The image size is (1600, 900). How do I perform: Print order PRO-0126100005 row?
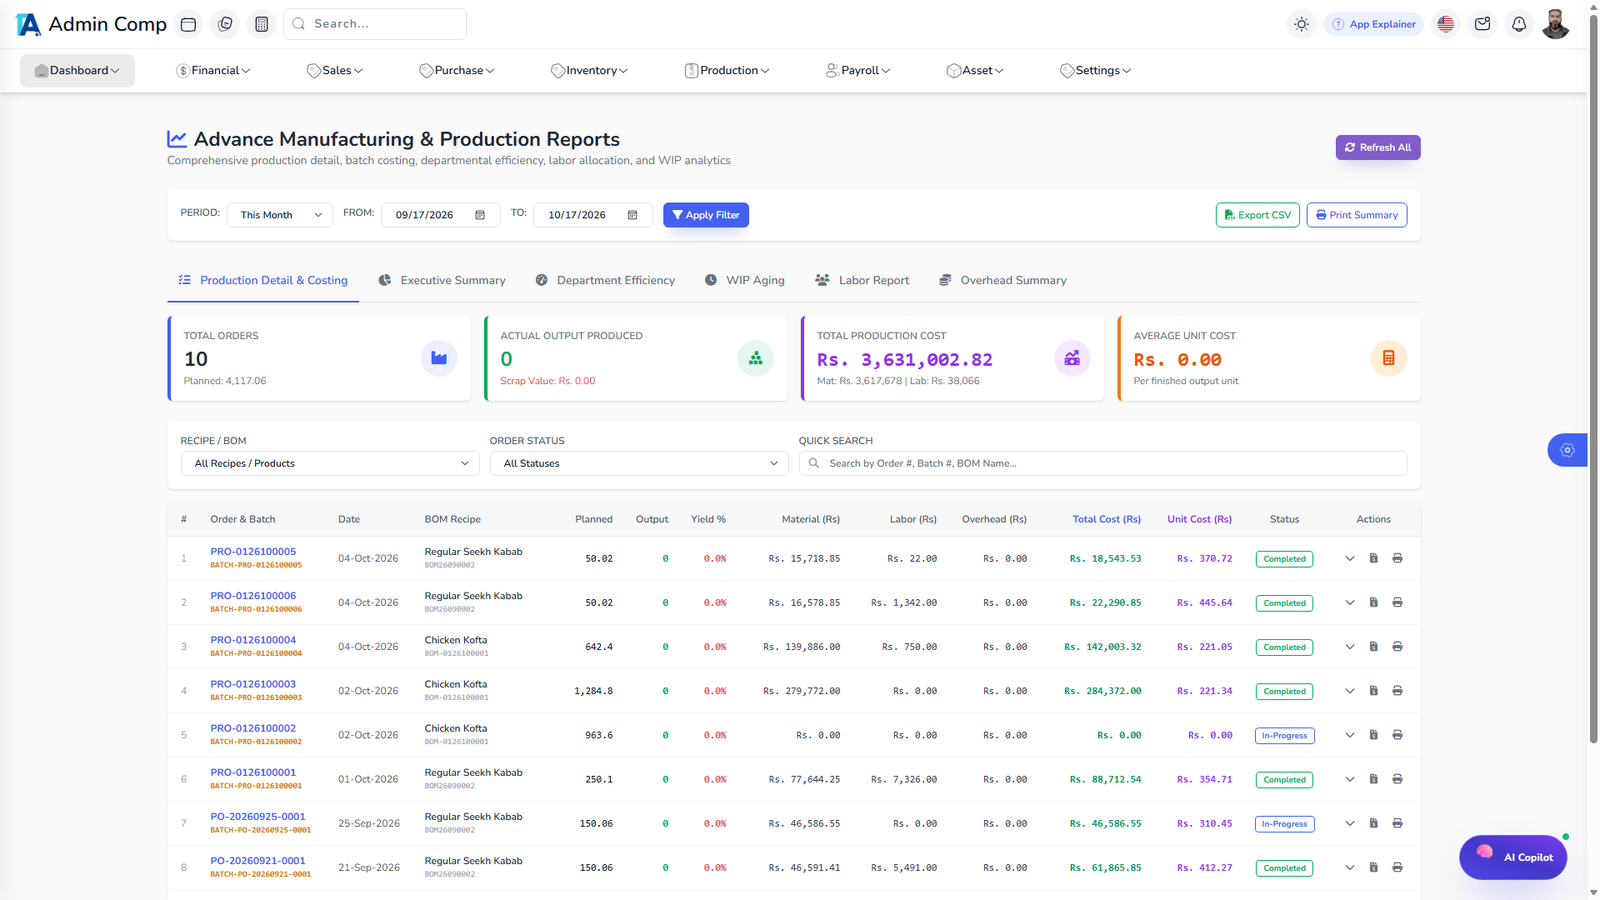(1397, 558)
